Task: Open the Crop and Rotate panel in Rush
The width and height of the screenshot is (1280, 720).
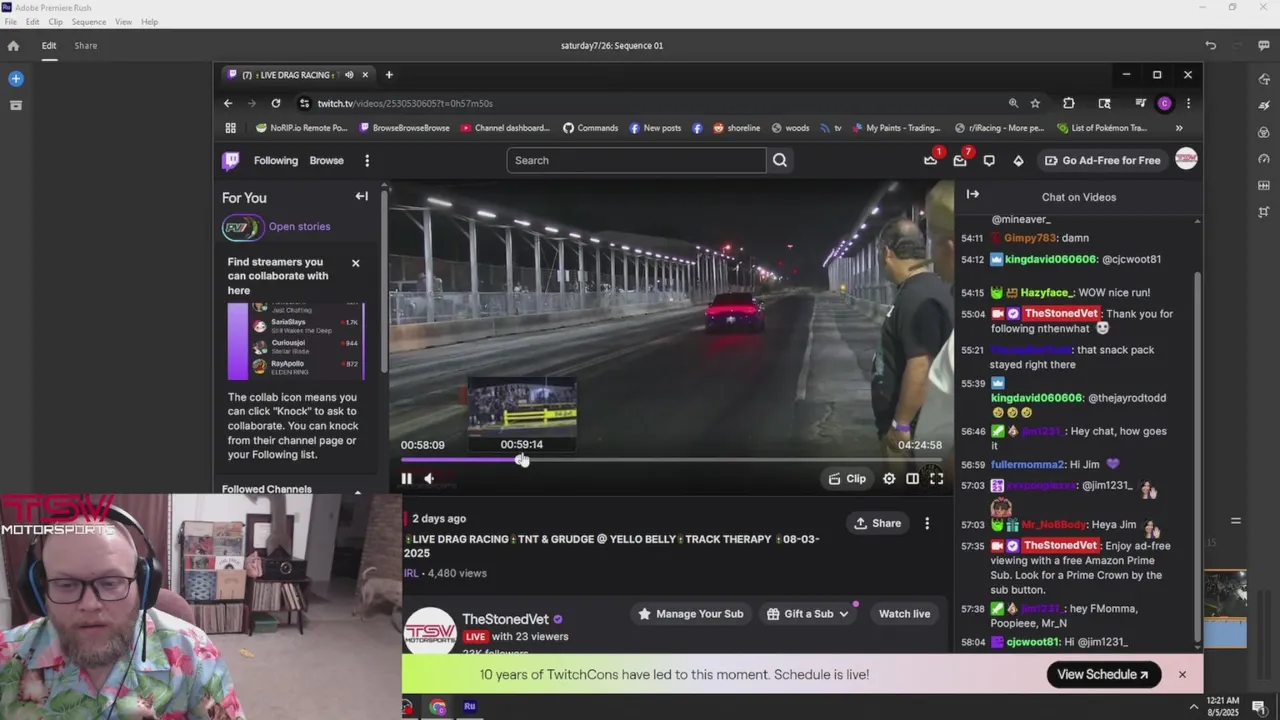Action: point(1264,212)
